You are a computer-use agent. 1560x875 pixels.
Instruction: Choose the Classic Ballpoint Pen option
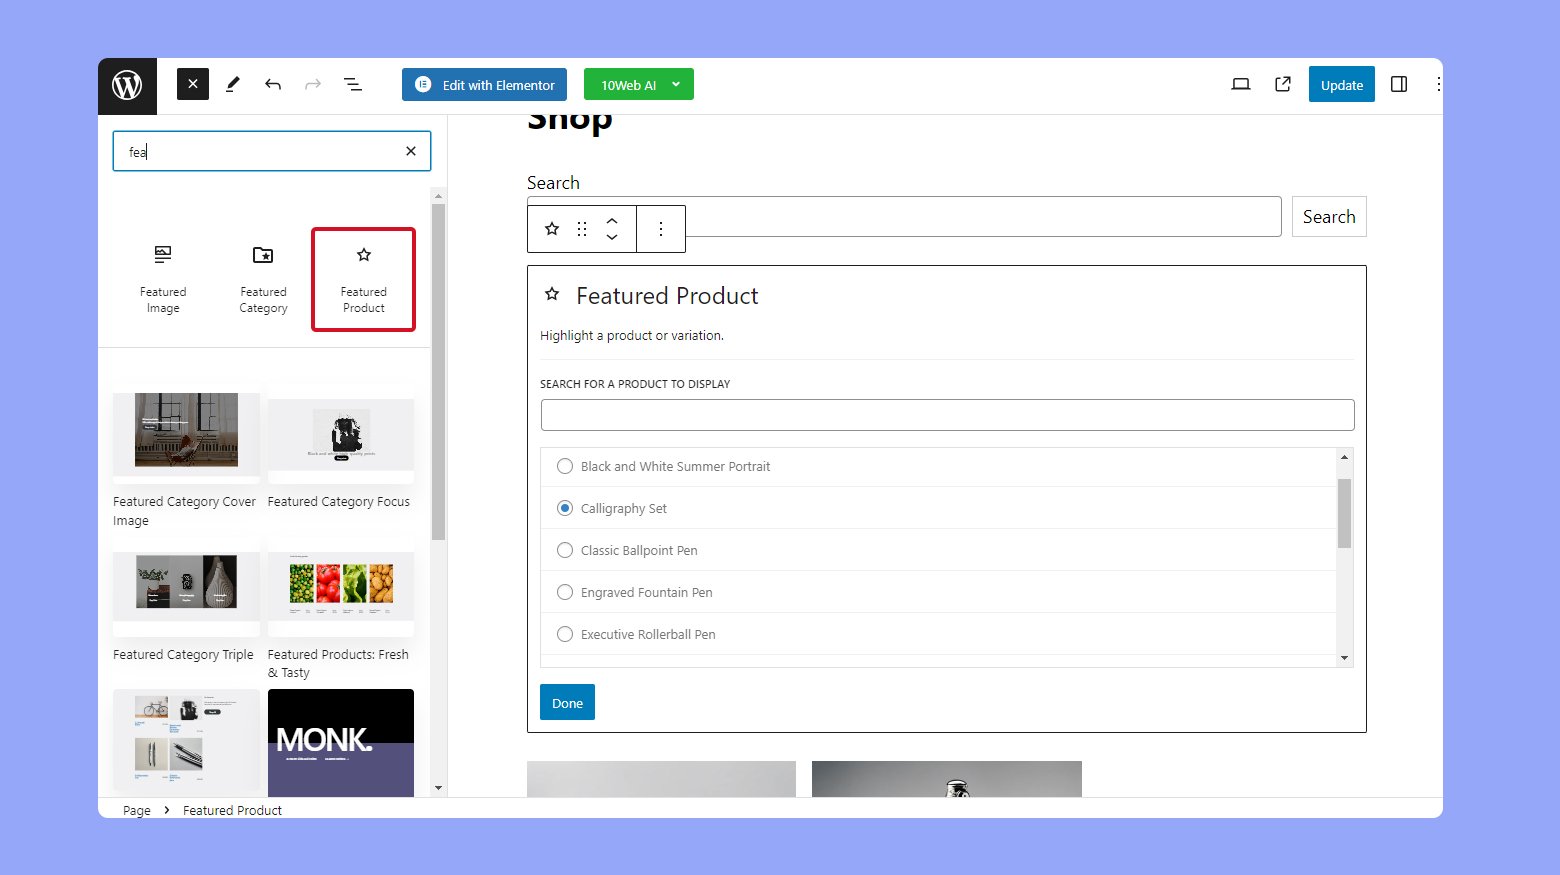tap(565, 551)
